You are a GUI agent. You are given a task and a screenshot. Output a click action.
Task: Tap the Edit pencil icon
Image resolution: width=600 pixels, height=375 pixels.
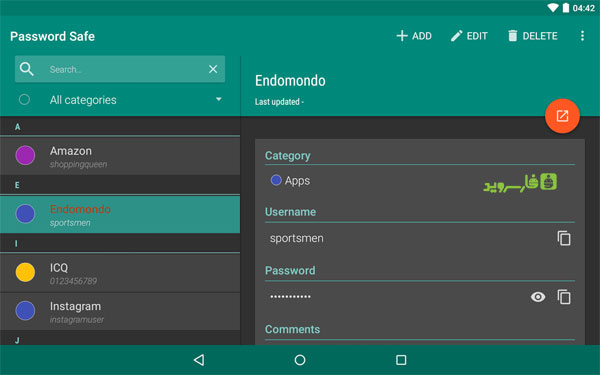click(x=456, y=36)
